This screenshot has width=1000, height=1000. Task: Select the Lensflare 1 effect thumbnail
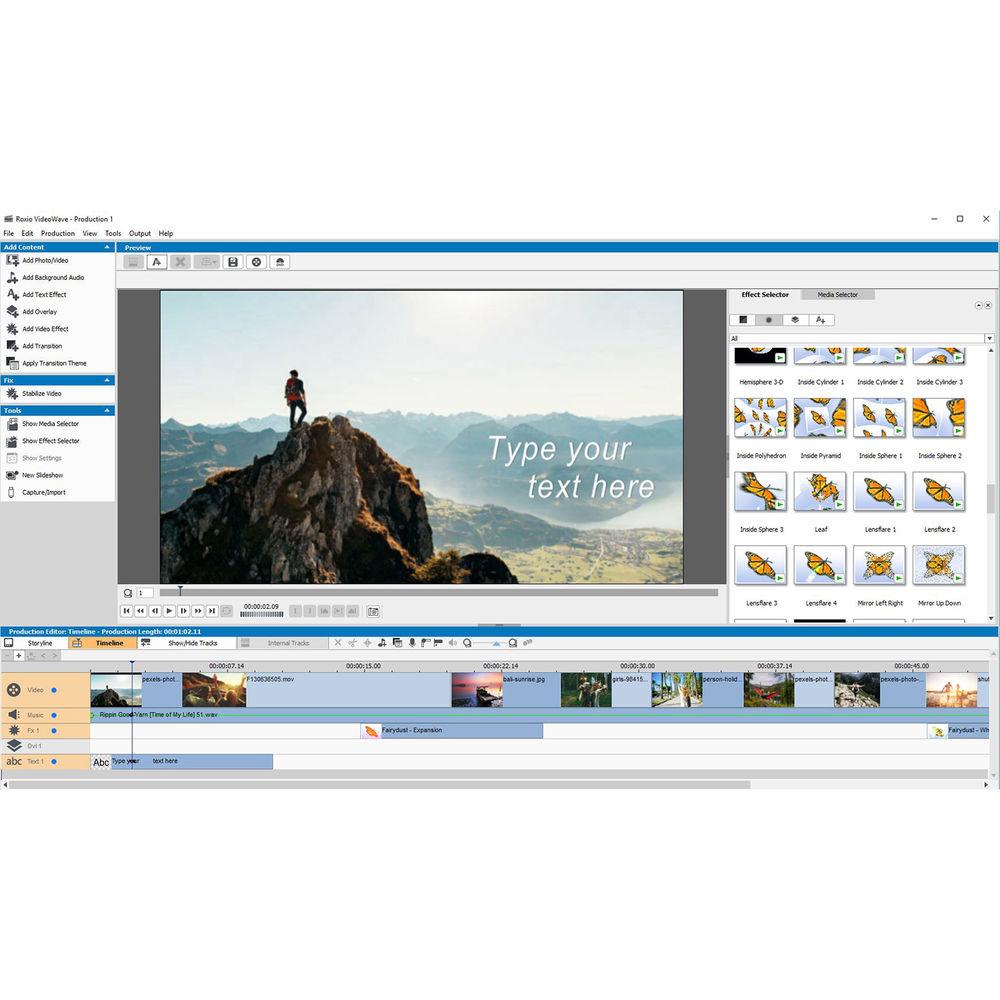[880, 492]
